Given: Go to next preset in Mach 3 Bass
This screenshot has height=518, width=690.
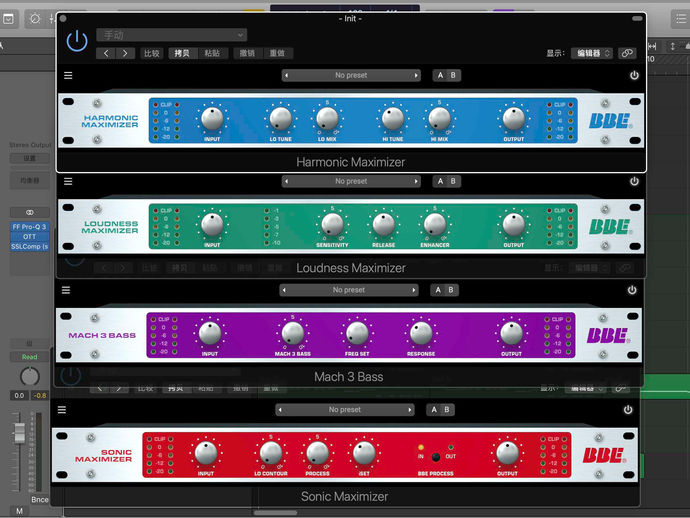Looking at the screenshot, I should pos(414,290).
